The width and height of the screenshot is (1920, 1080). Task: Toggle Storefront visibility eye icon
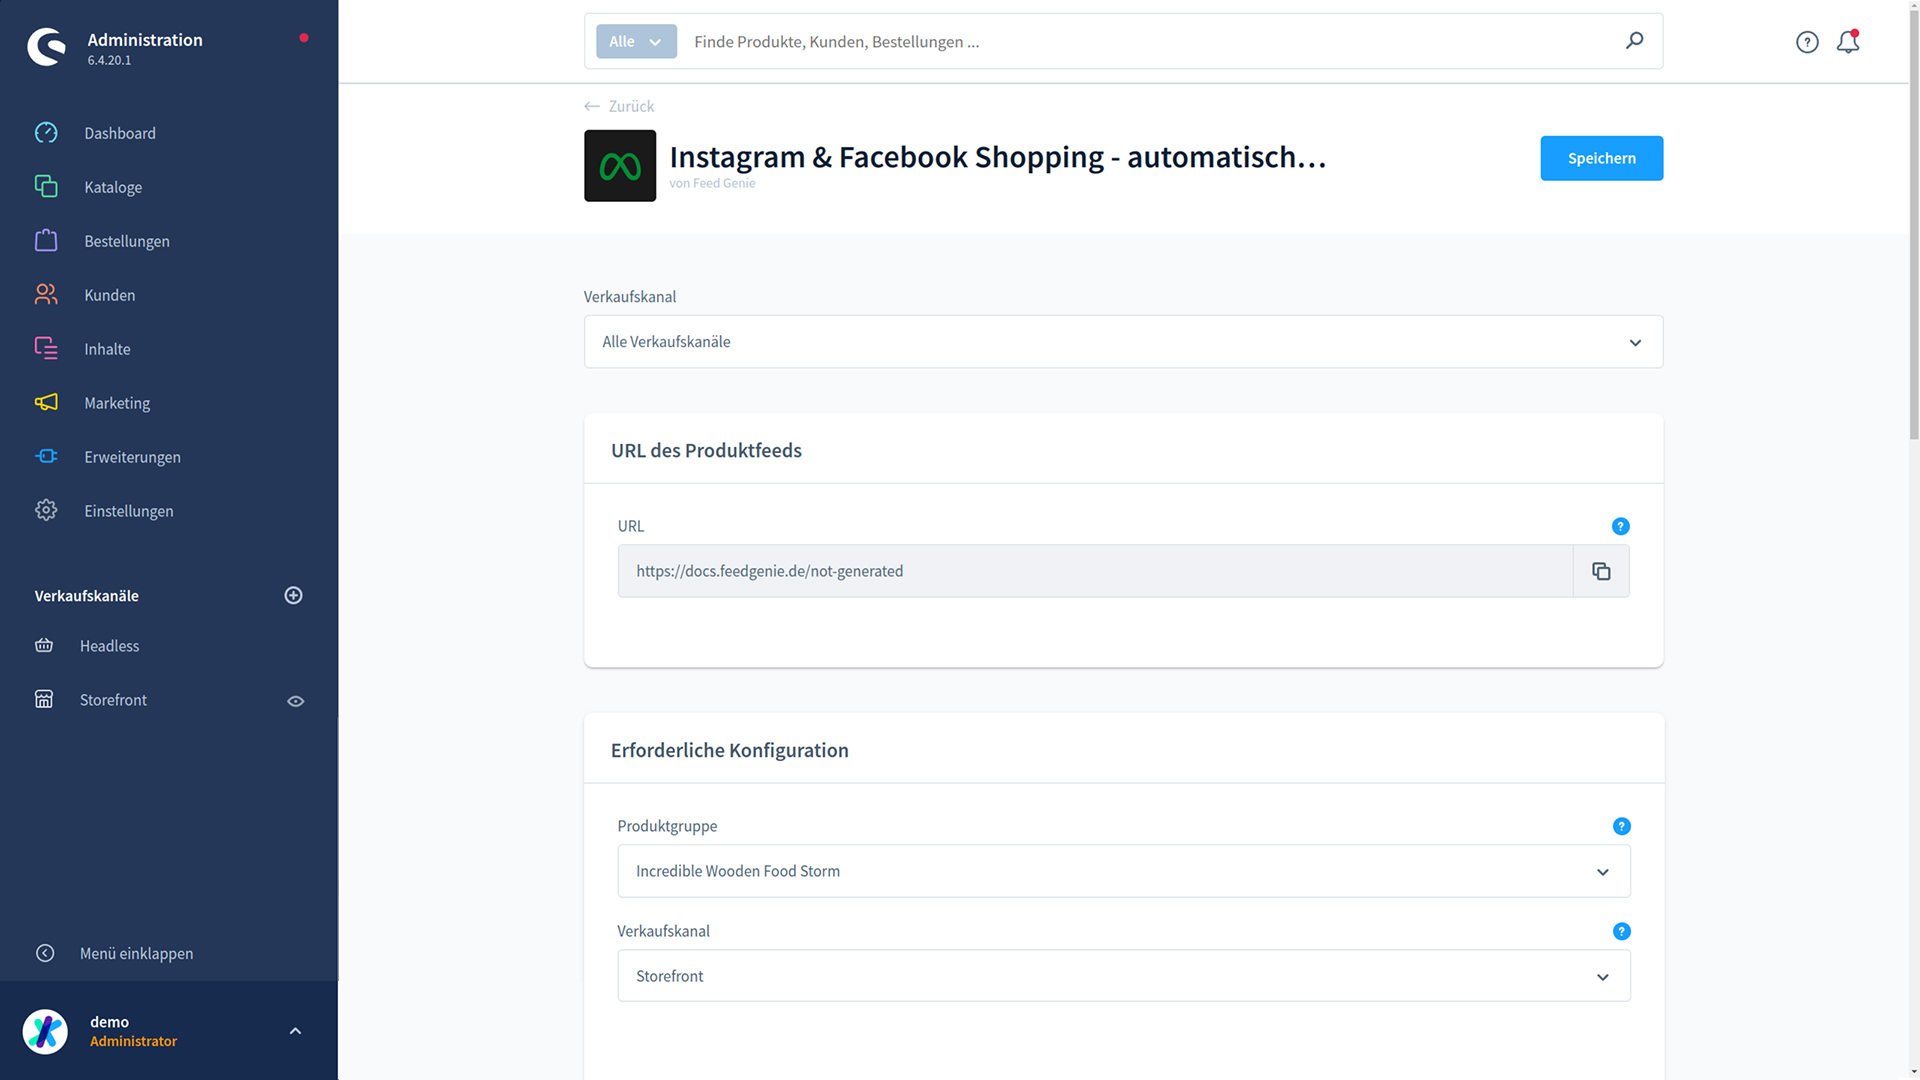(x=295, y=701)
